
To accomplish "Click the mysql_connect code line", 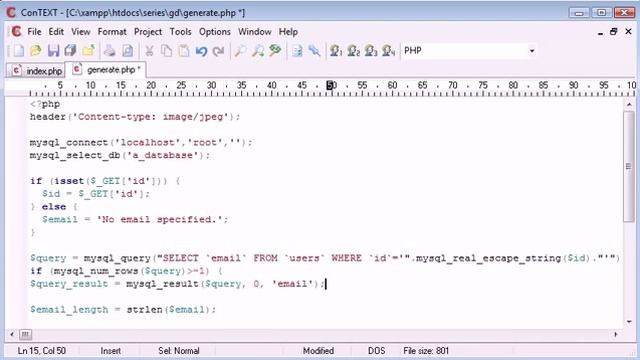I will (141, 142).
